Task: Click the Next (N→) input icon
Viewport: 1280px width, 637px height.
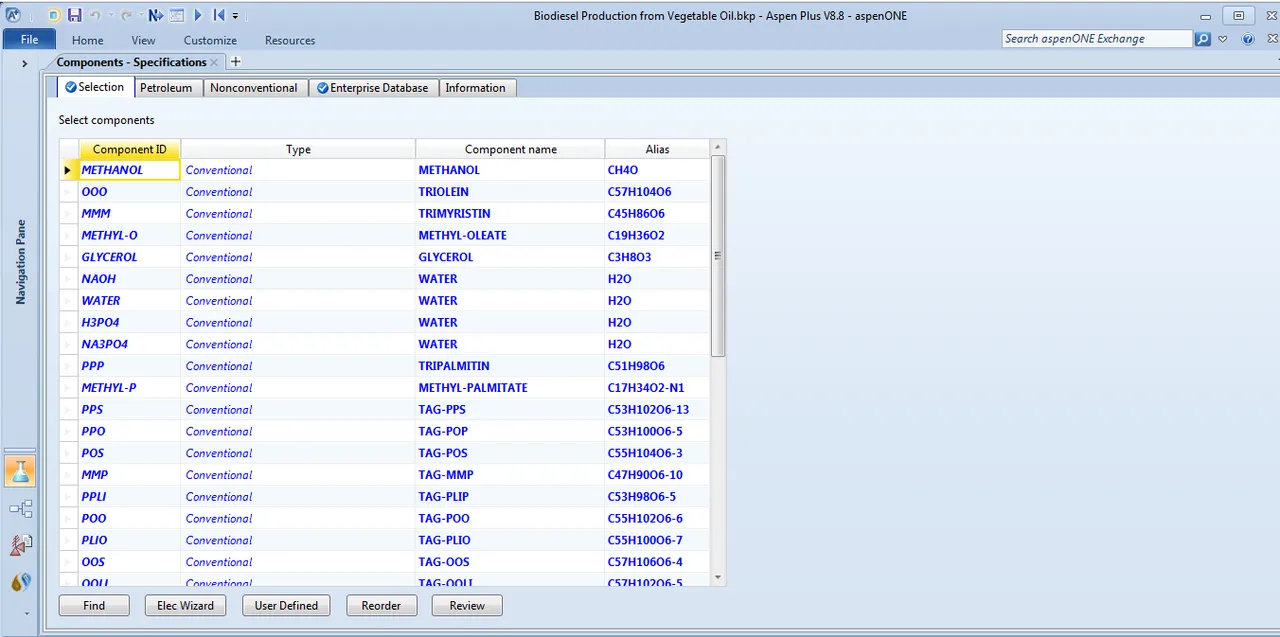Action: pyautogui.click(x=155, y=16)
